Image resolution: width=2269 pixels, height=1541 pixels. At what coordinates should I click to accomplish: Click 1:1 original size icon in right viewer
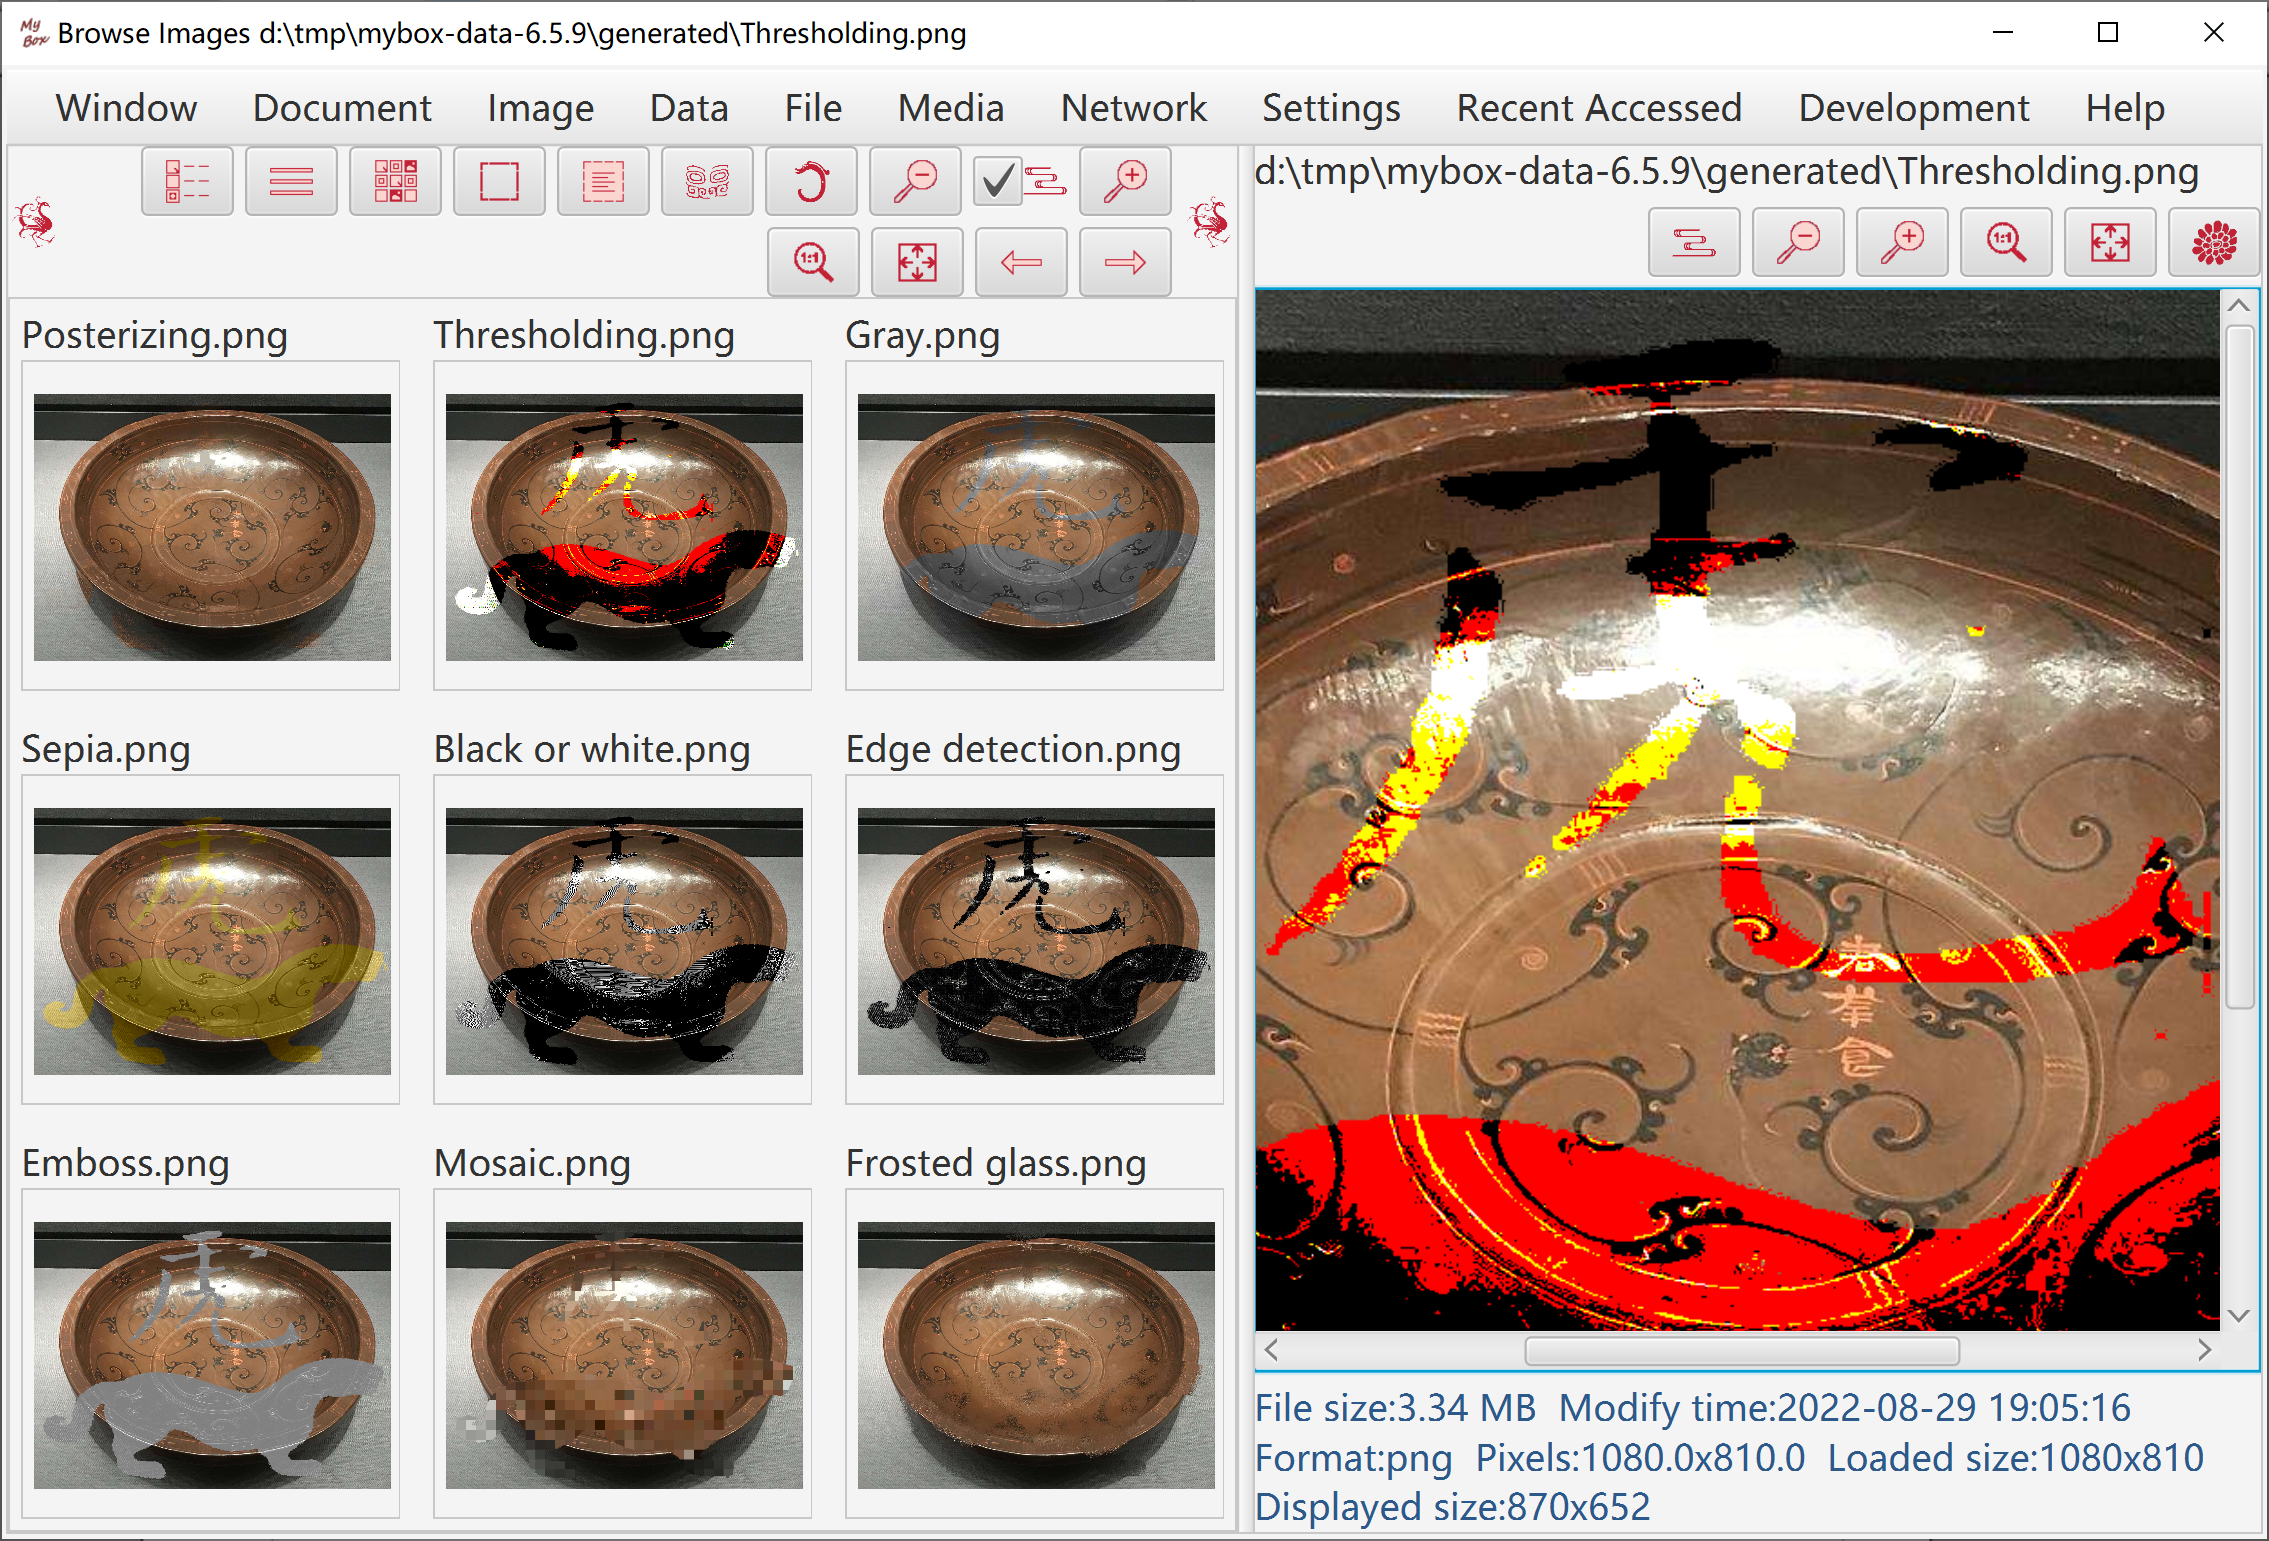(x=2005, y=243)
